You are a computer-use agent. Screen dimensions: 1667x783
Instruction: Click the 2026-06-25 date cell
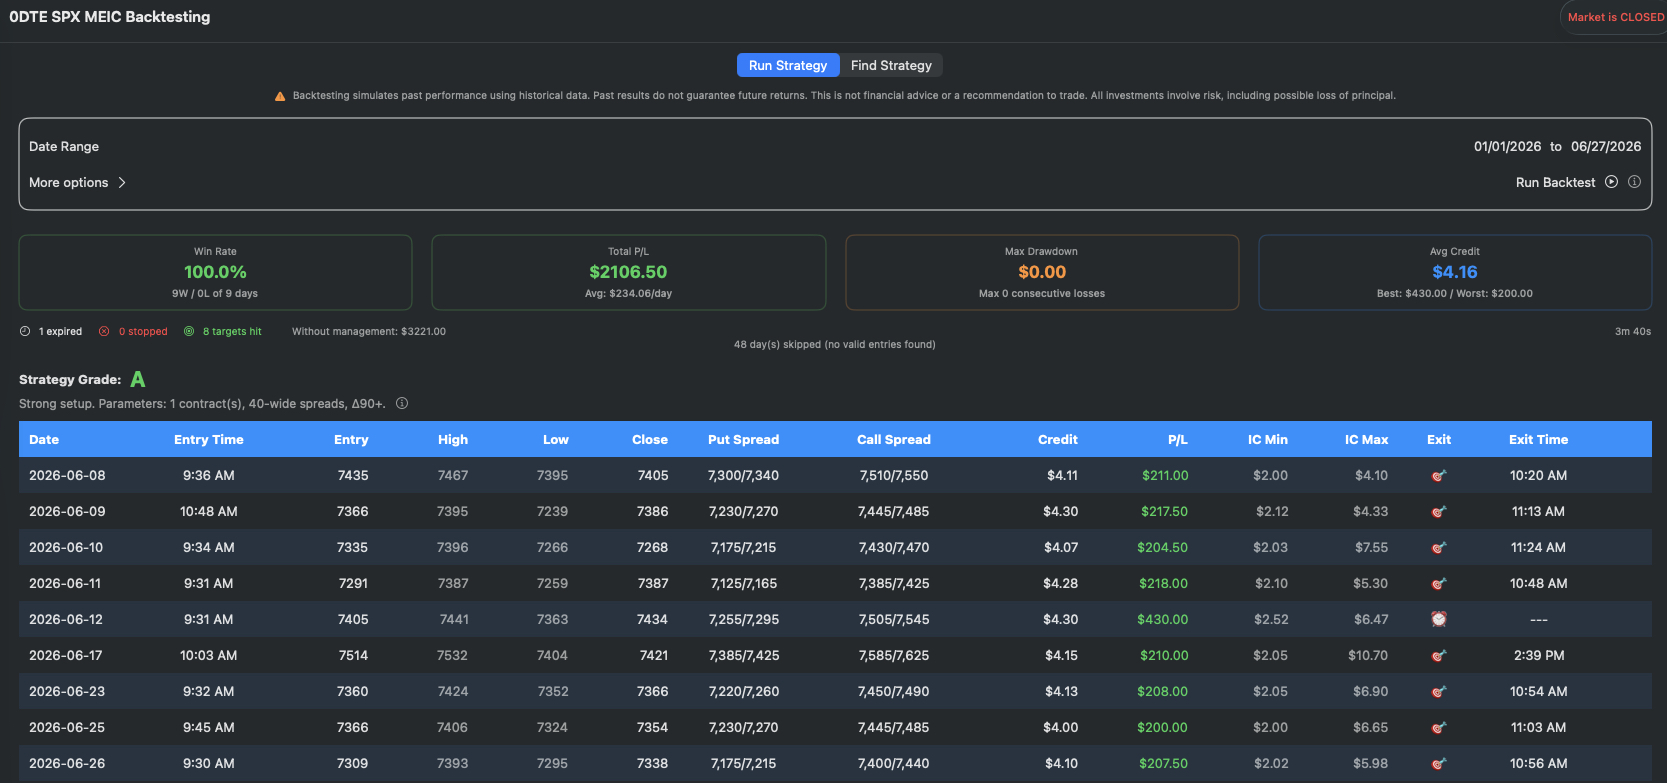point(67,727)
